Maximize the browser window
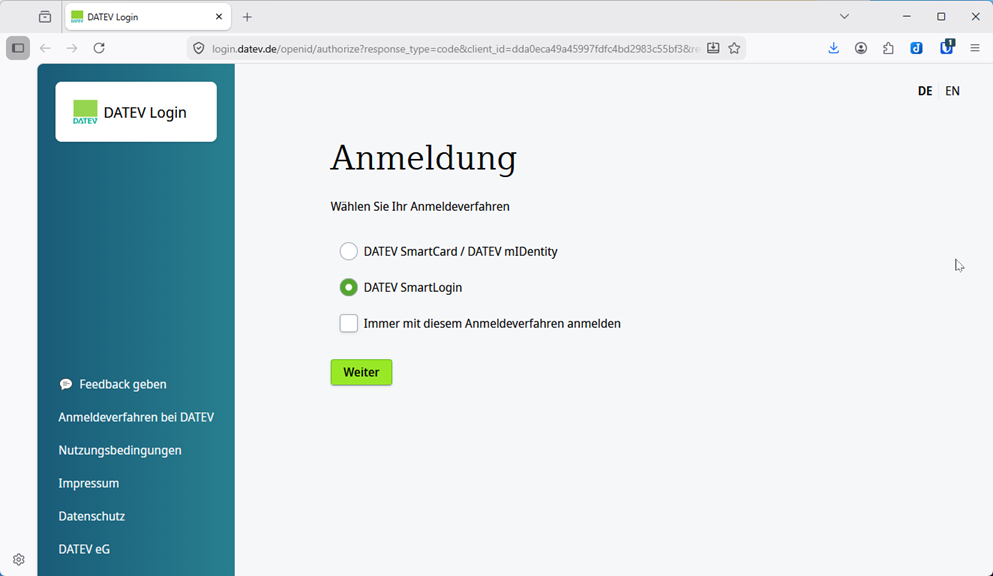 941,17
